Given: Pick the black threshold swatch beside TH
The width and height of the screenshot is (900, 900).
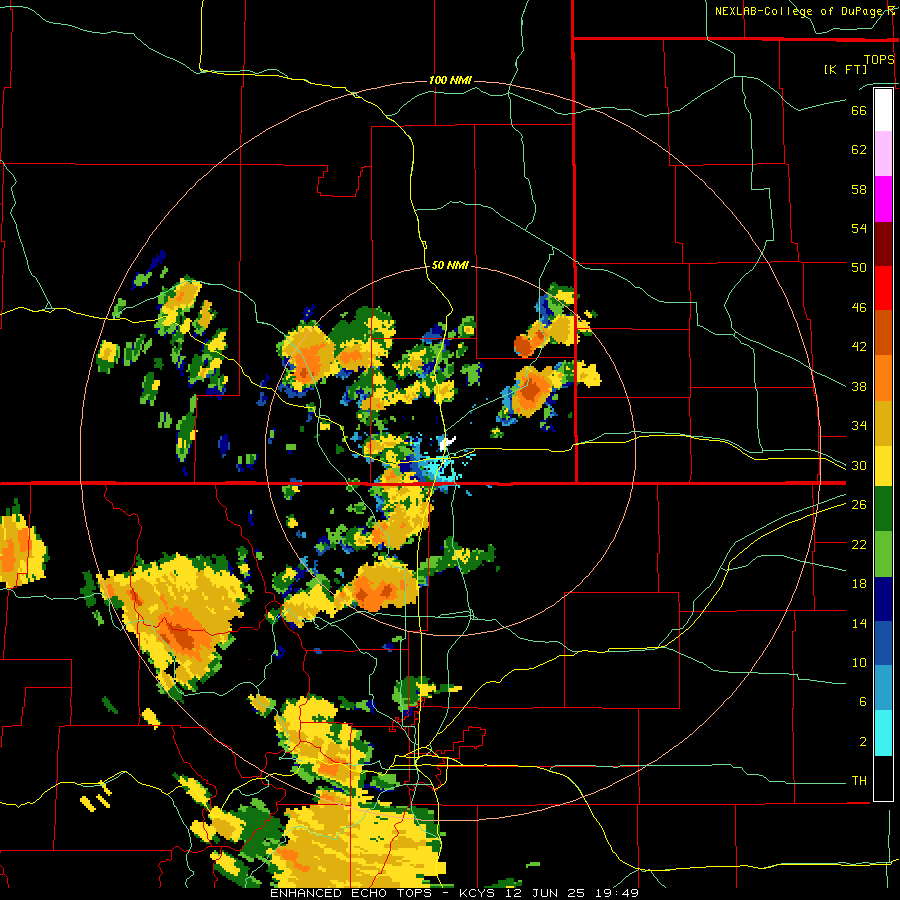Looking at the screenshot, I should tap(883, 778).
